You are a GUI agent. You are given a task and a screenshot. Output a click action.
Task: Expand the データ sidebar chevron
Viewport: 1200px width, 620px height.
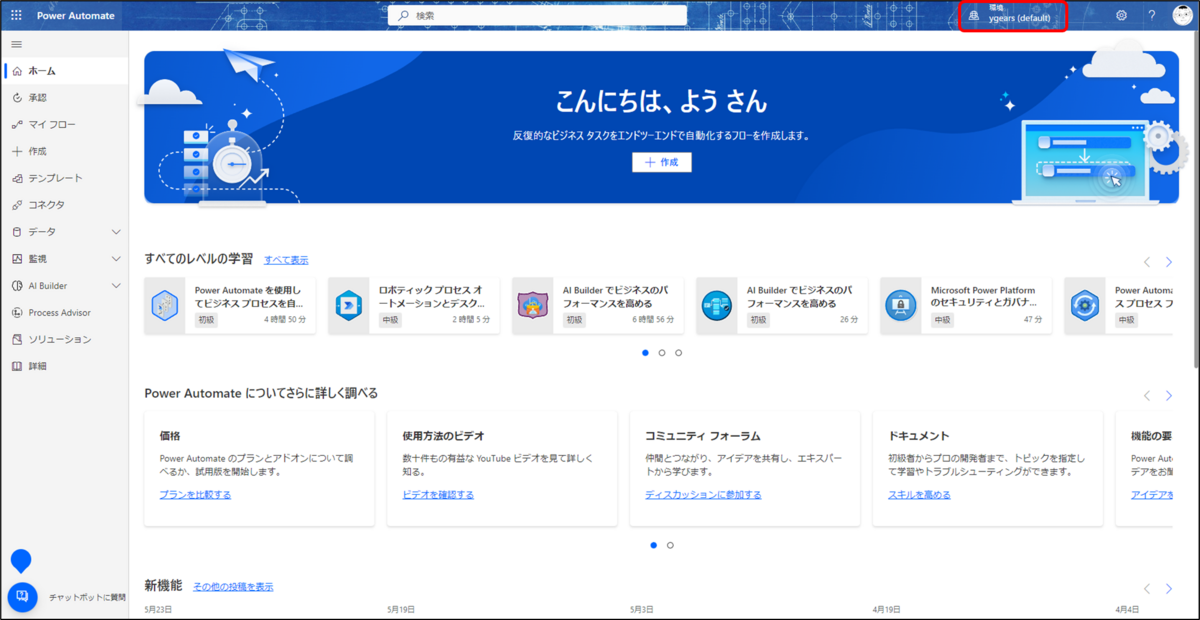[x=116, y=232]
